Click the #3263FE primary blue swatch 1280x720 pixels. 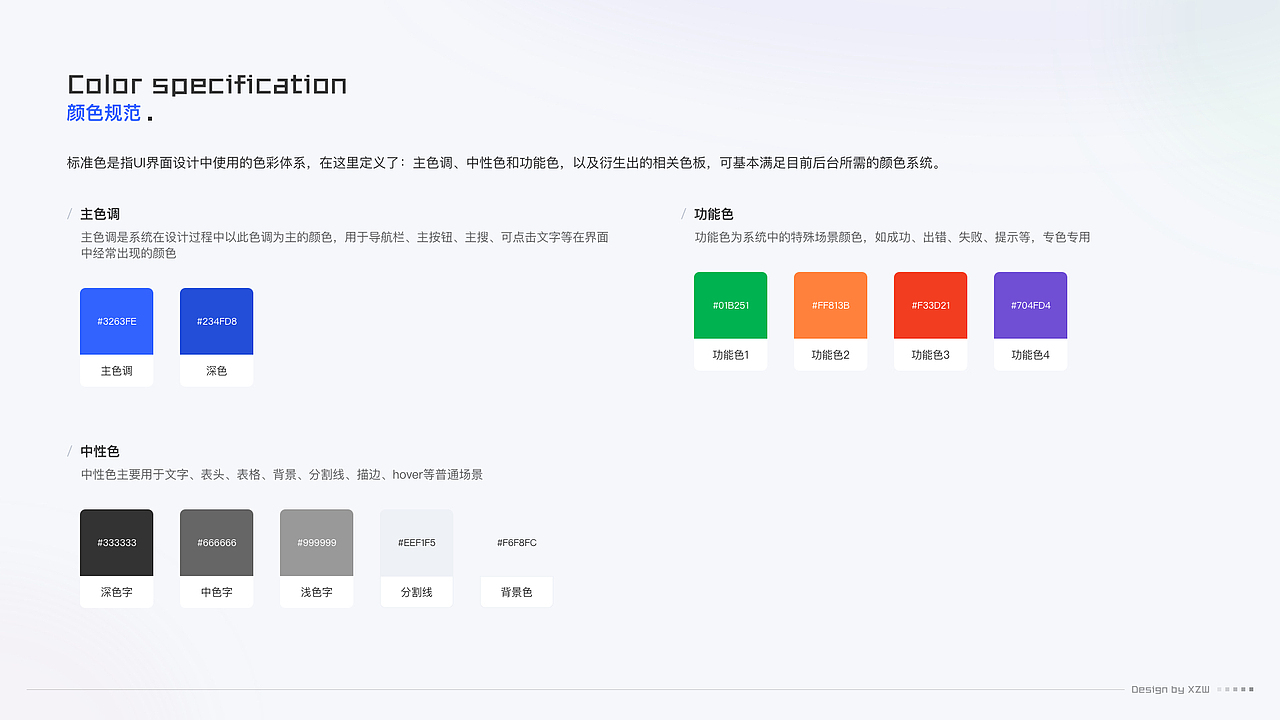pos(116,321)
